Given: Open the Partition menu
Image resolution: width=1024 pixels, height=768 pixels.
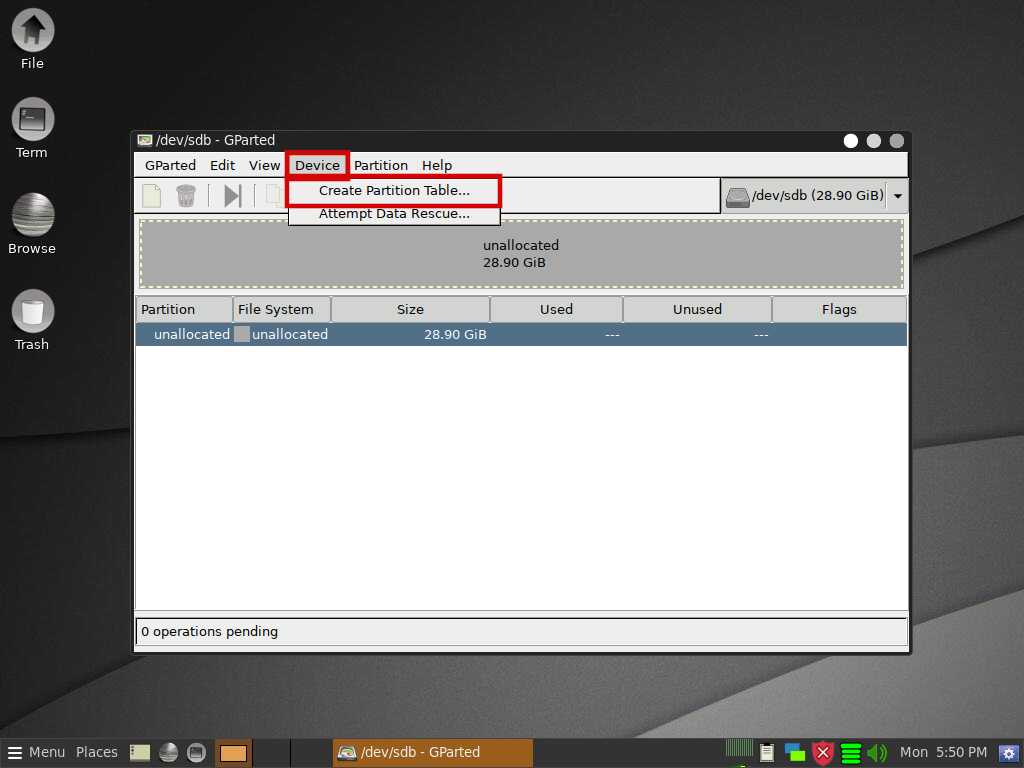Looking at the screenshot, I should point(381,165).
